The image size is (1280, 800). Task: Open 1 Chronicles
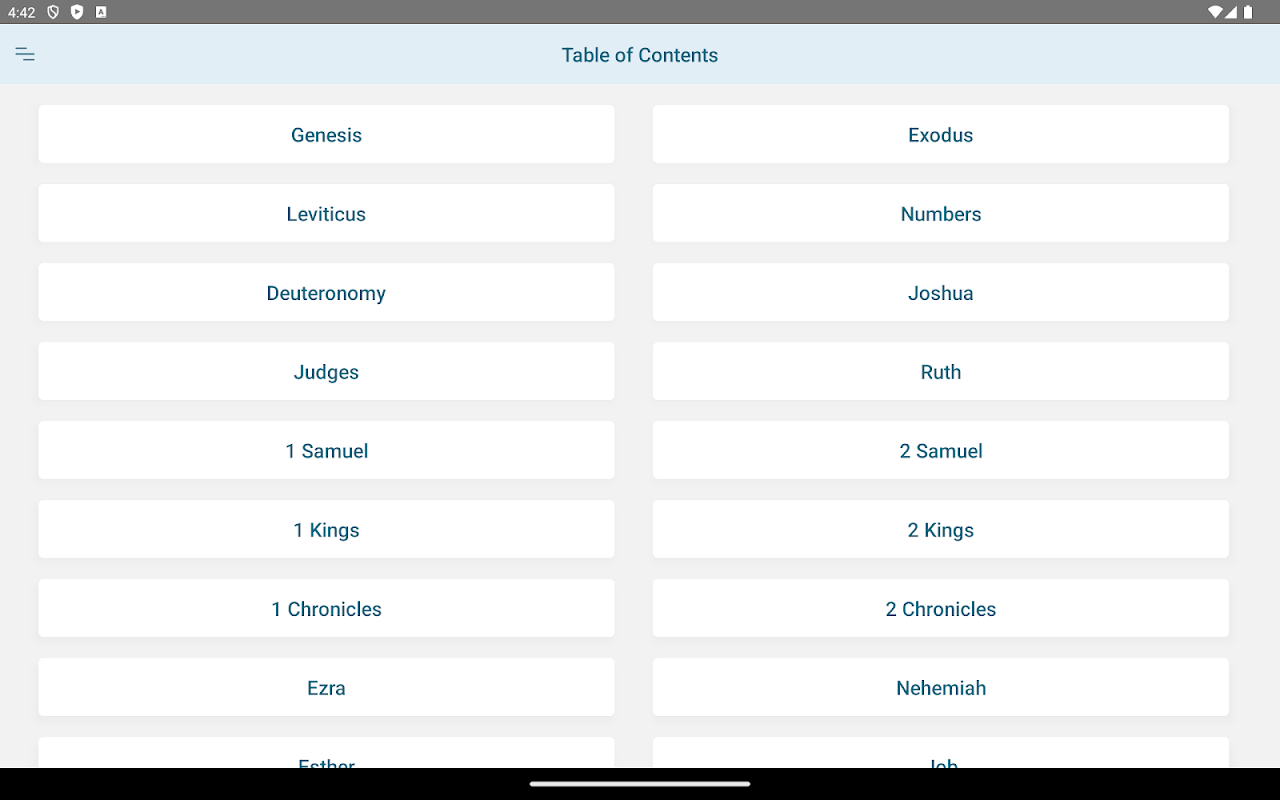(326, 608)
